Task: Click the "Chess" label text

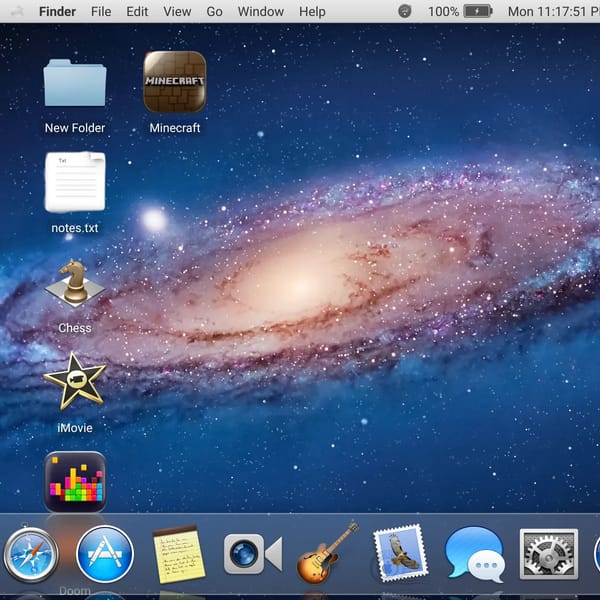Action: [75, 328]
